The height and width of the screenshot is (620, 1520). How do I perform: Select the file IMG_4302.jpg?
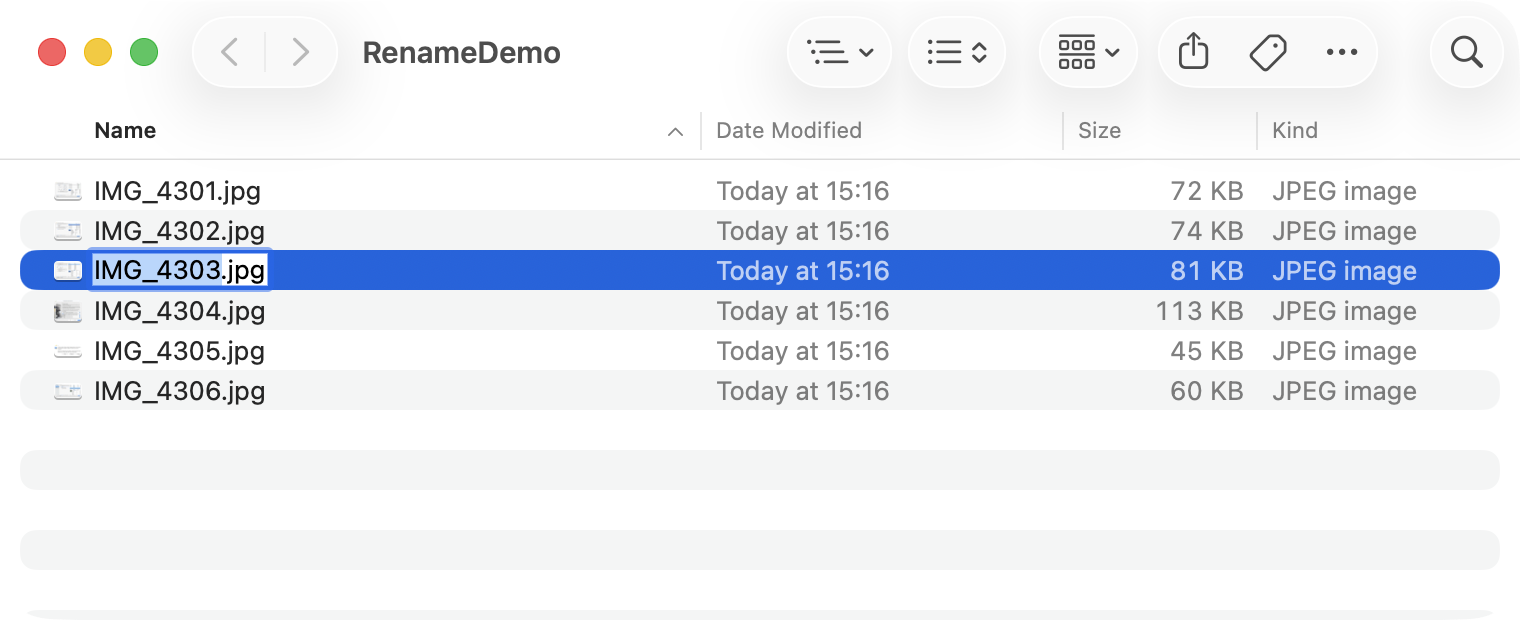pyautogui.click(x=179, y=231)
